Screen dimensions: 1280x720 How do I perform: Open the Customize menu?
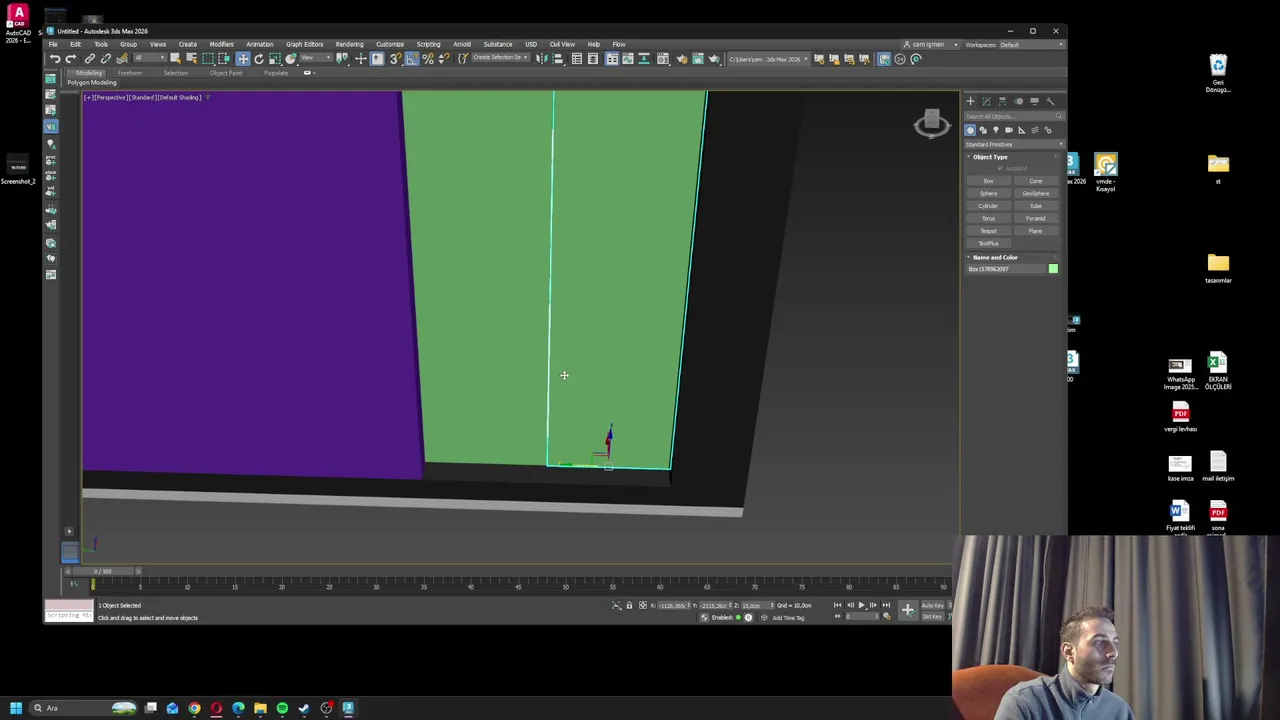pos(390,44)
